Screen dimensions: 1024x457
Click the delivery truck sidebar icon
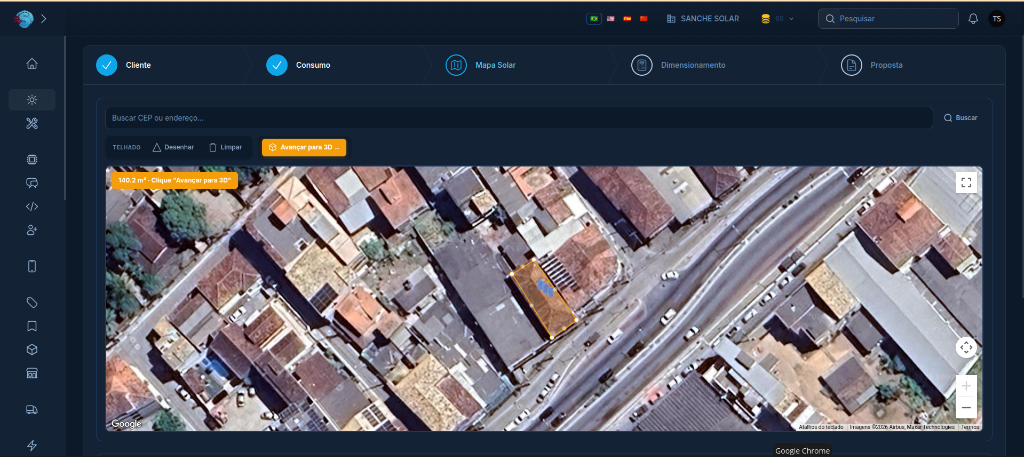[32, 409]
